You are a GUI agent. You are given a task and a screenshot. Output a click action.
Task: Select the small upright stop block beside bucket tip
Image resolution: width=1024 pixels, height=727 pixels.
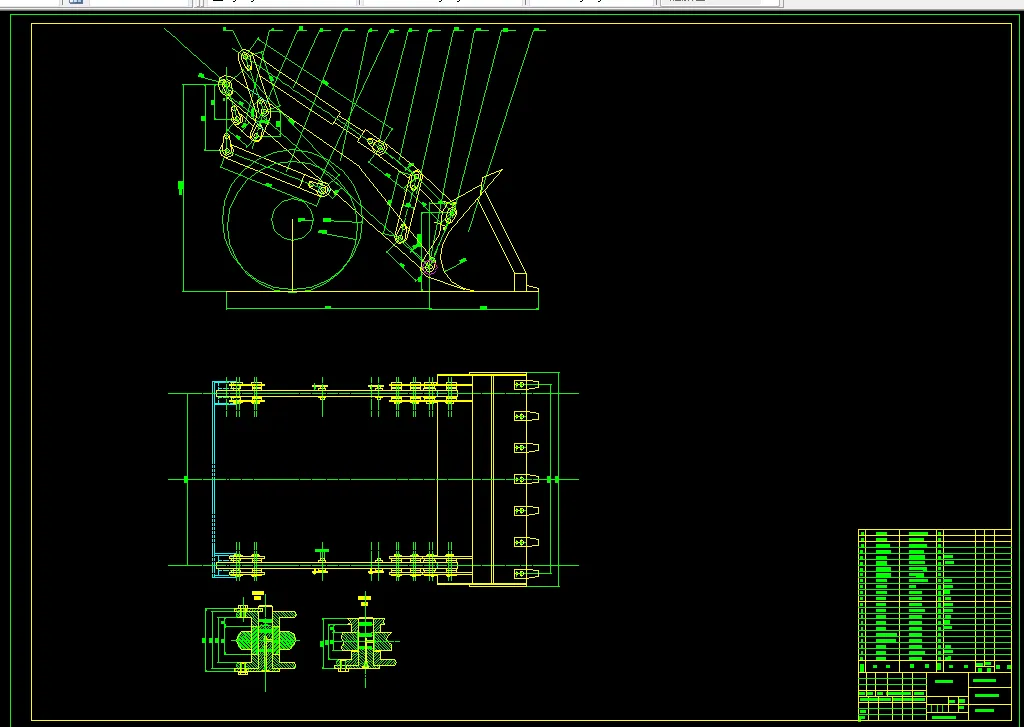tap(520, 282)
